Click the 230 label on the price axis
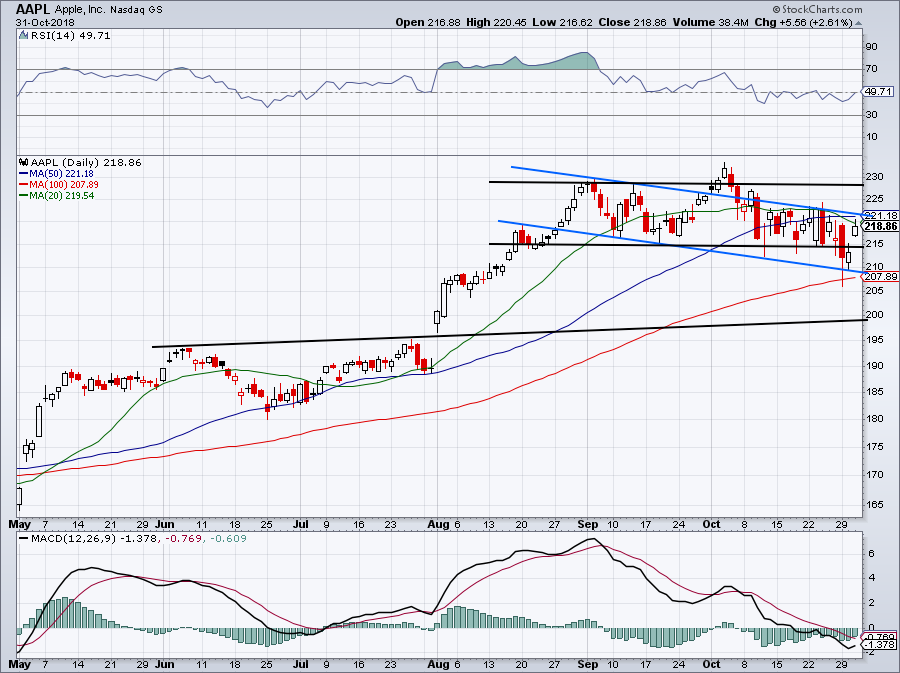Viewport: 900px width, 673px height. 874,177
